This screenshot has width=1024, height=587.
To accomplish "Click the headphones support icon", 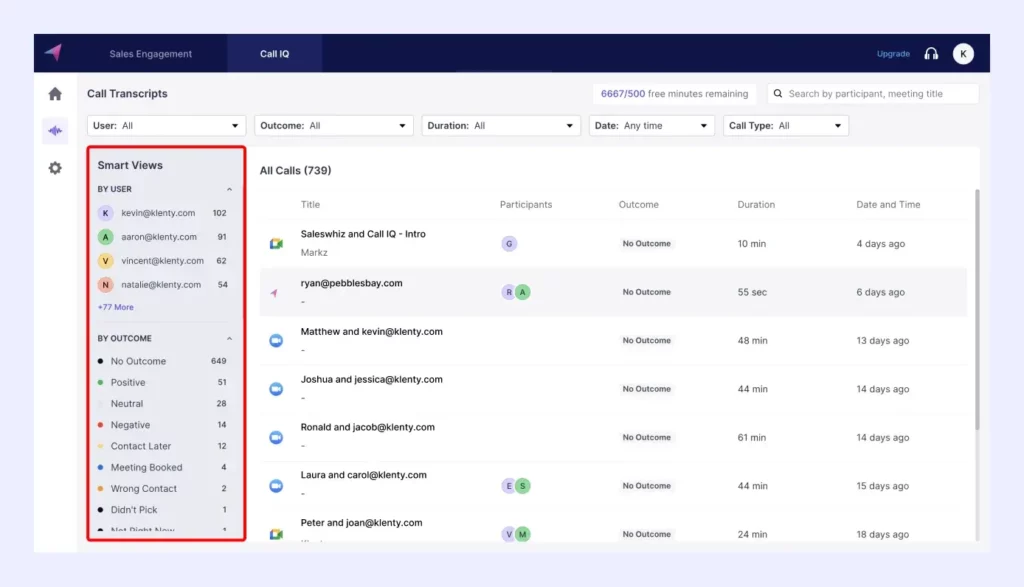I will [931, 54].
